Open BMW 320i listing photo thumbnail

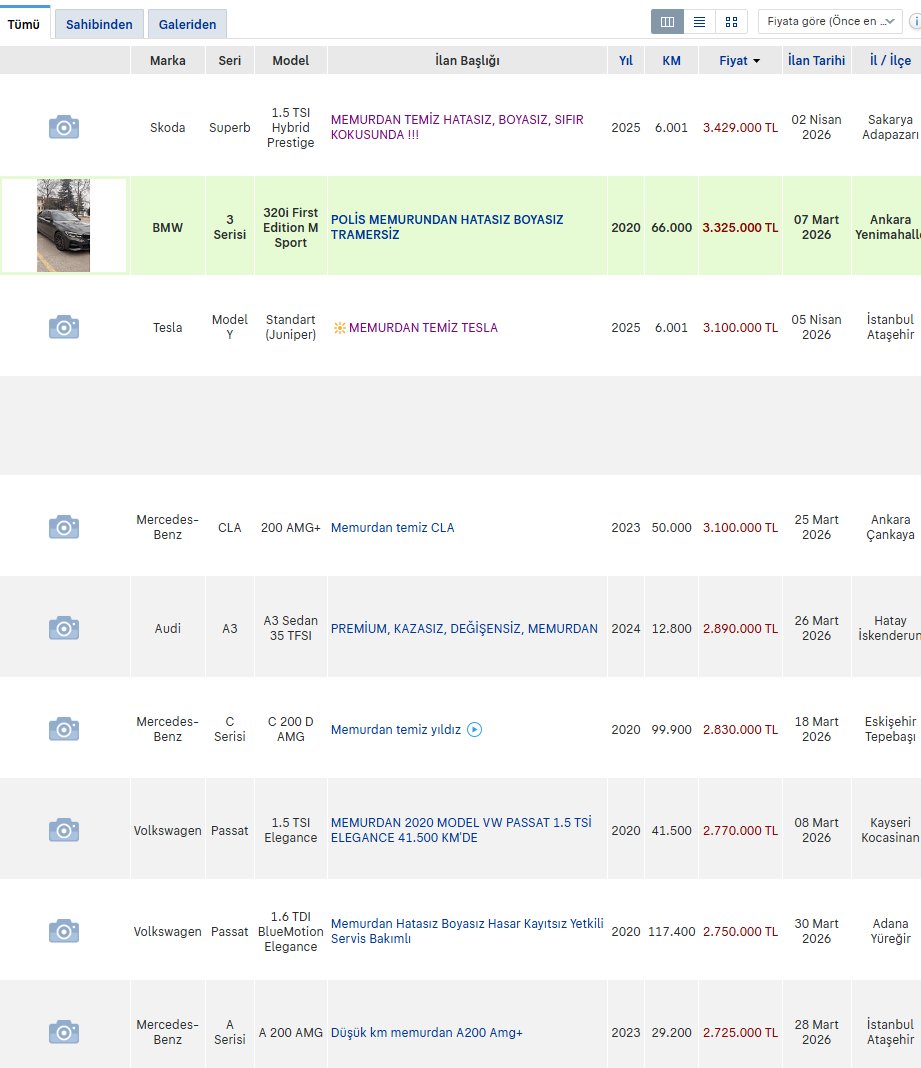[63, 225]
